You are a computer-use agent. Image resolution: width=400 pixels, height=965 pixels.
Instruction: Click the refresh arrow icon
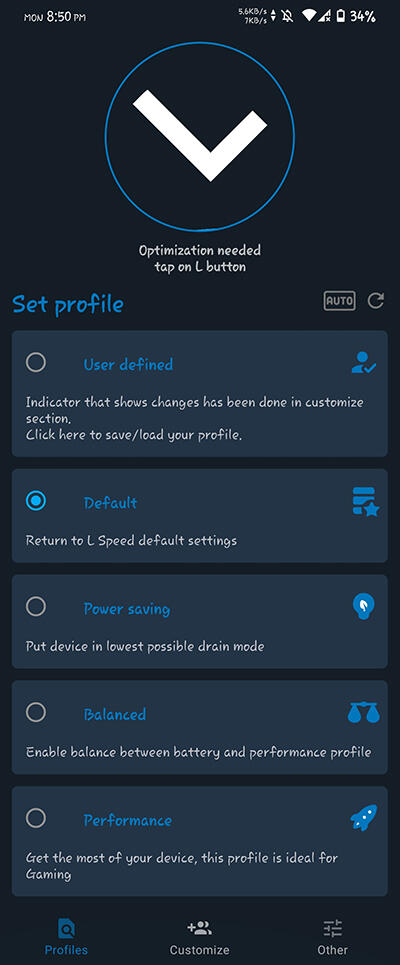coord(375,301)
